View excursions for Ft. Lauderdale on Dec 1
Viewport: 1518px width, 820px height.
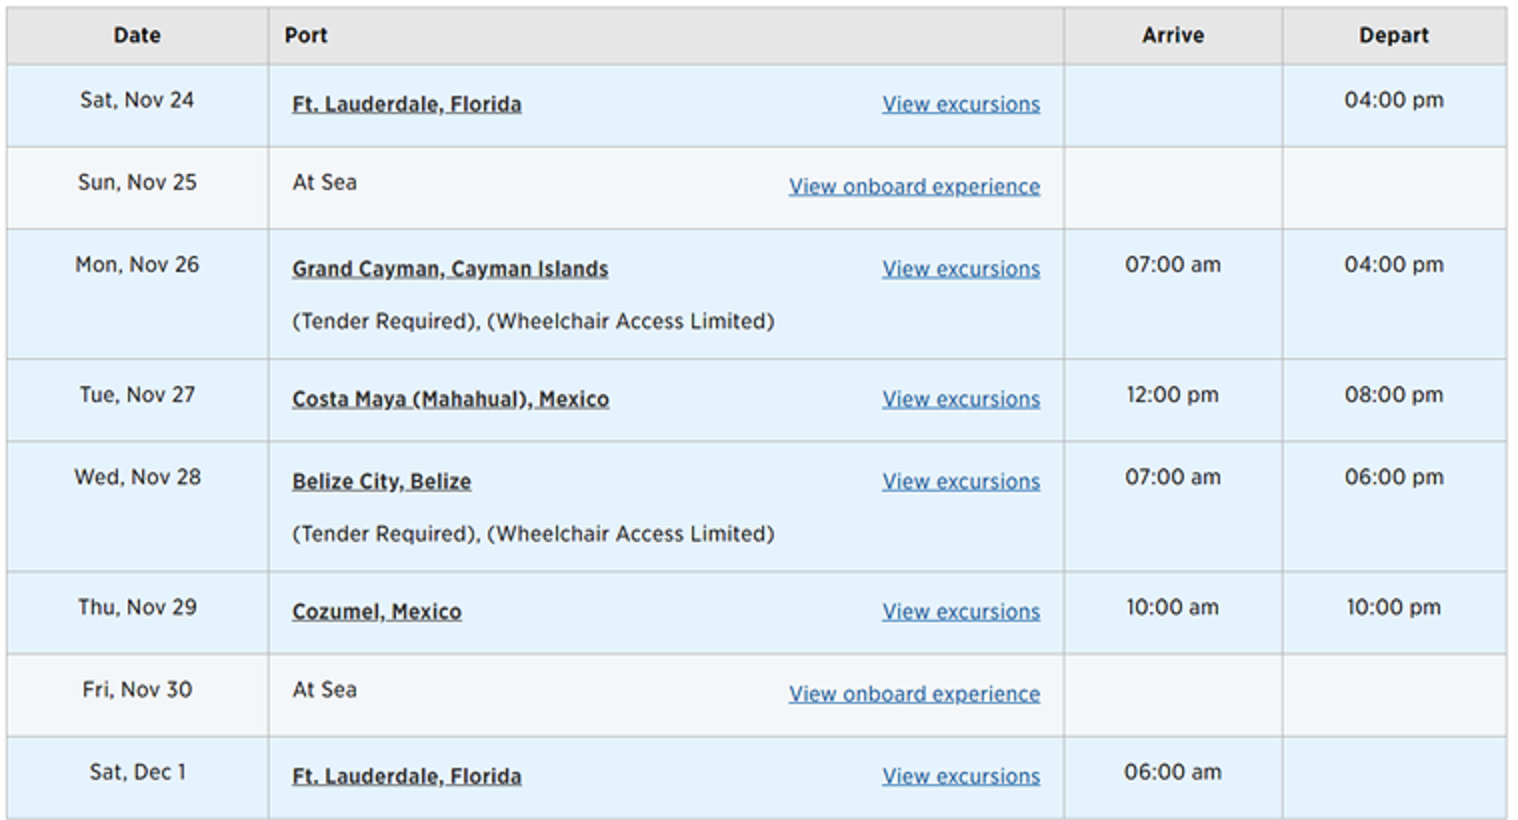960,776
